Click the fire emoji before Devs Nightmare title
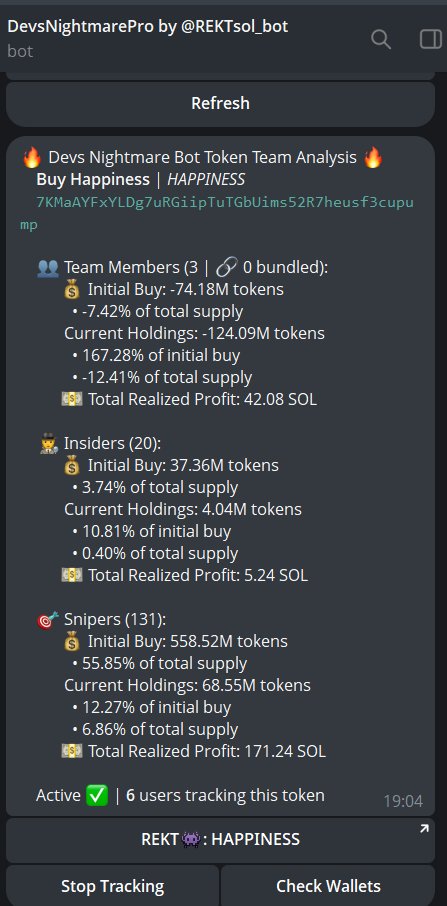Screen dimensions: 447x906 point(31,157)
